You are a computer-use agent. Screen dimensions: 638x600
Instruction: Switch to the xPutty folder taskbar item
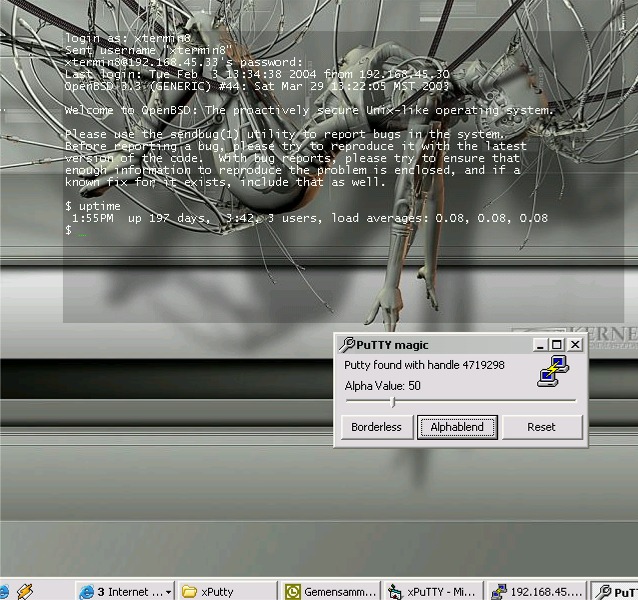(227, 591)
